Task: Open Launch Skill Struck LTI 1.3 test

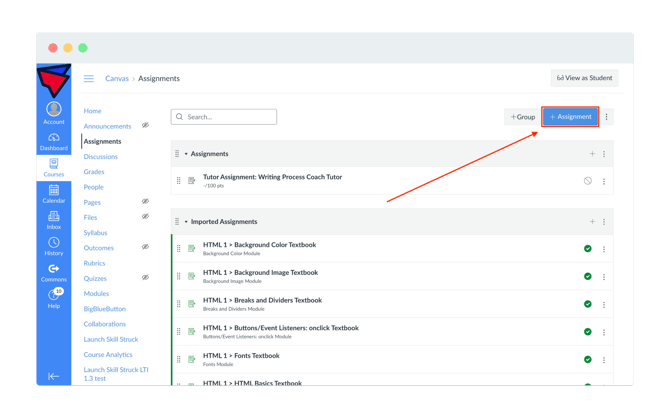Action: click(x=116, y=374)
